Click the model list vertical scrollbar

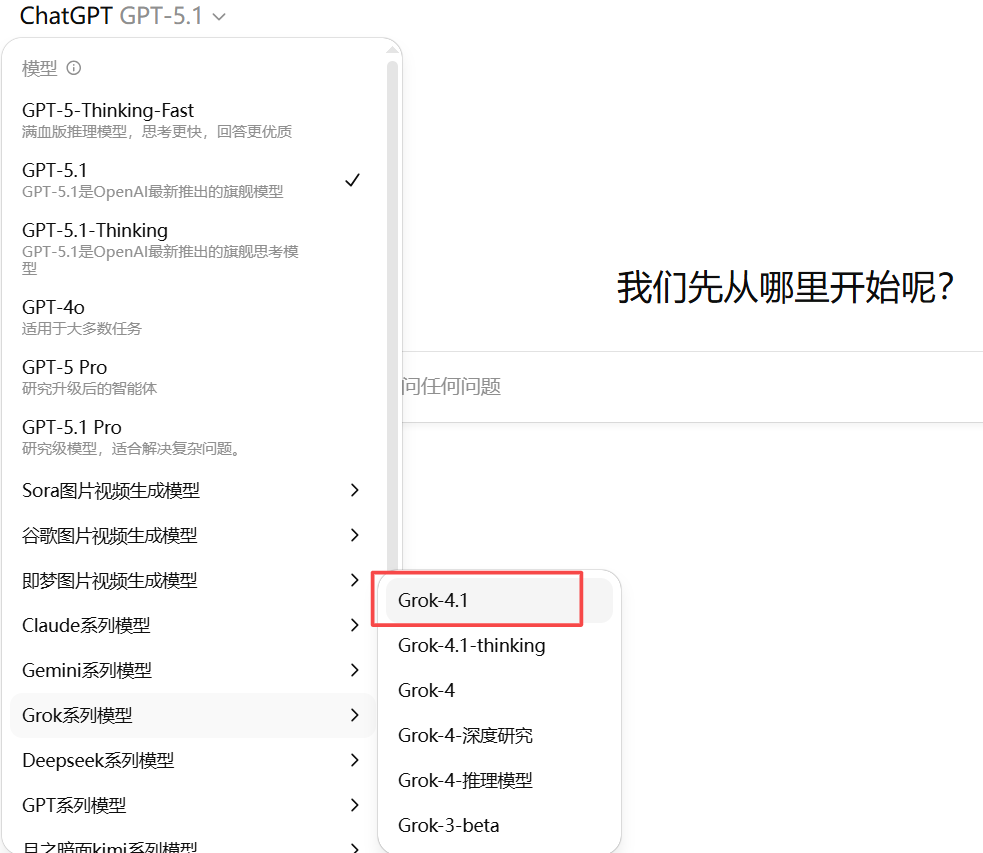coord(392,315)
